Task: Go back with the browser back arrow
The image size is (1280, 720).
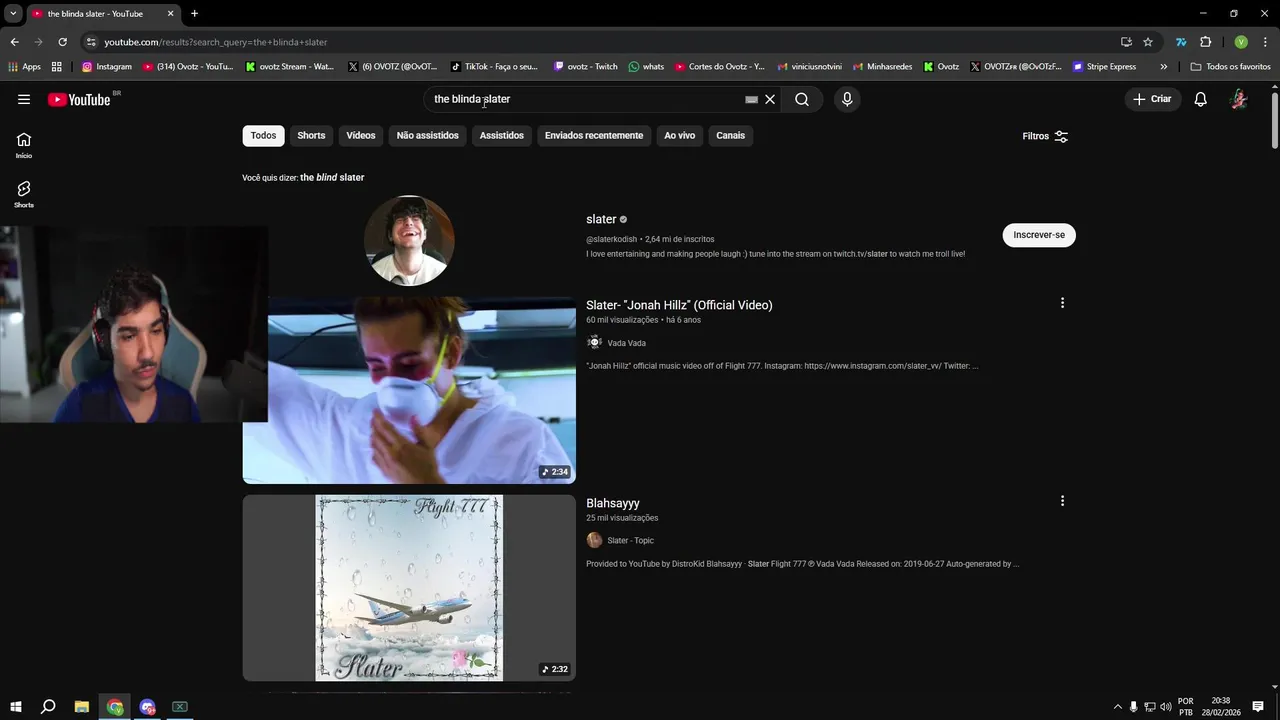Action: click(14, 42)
